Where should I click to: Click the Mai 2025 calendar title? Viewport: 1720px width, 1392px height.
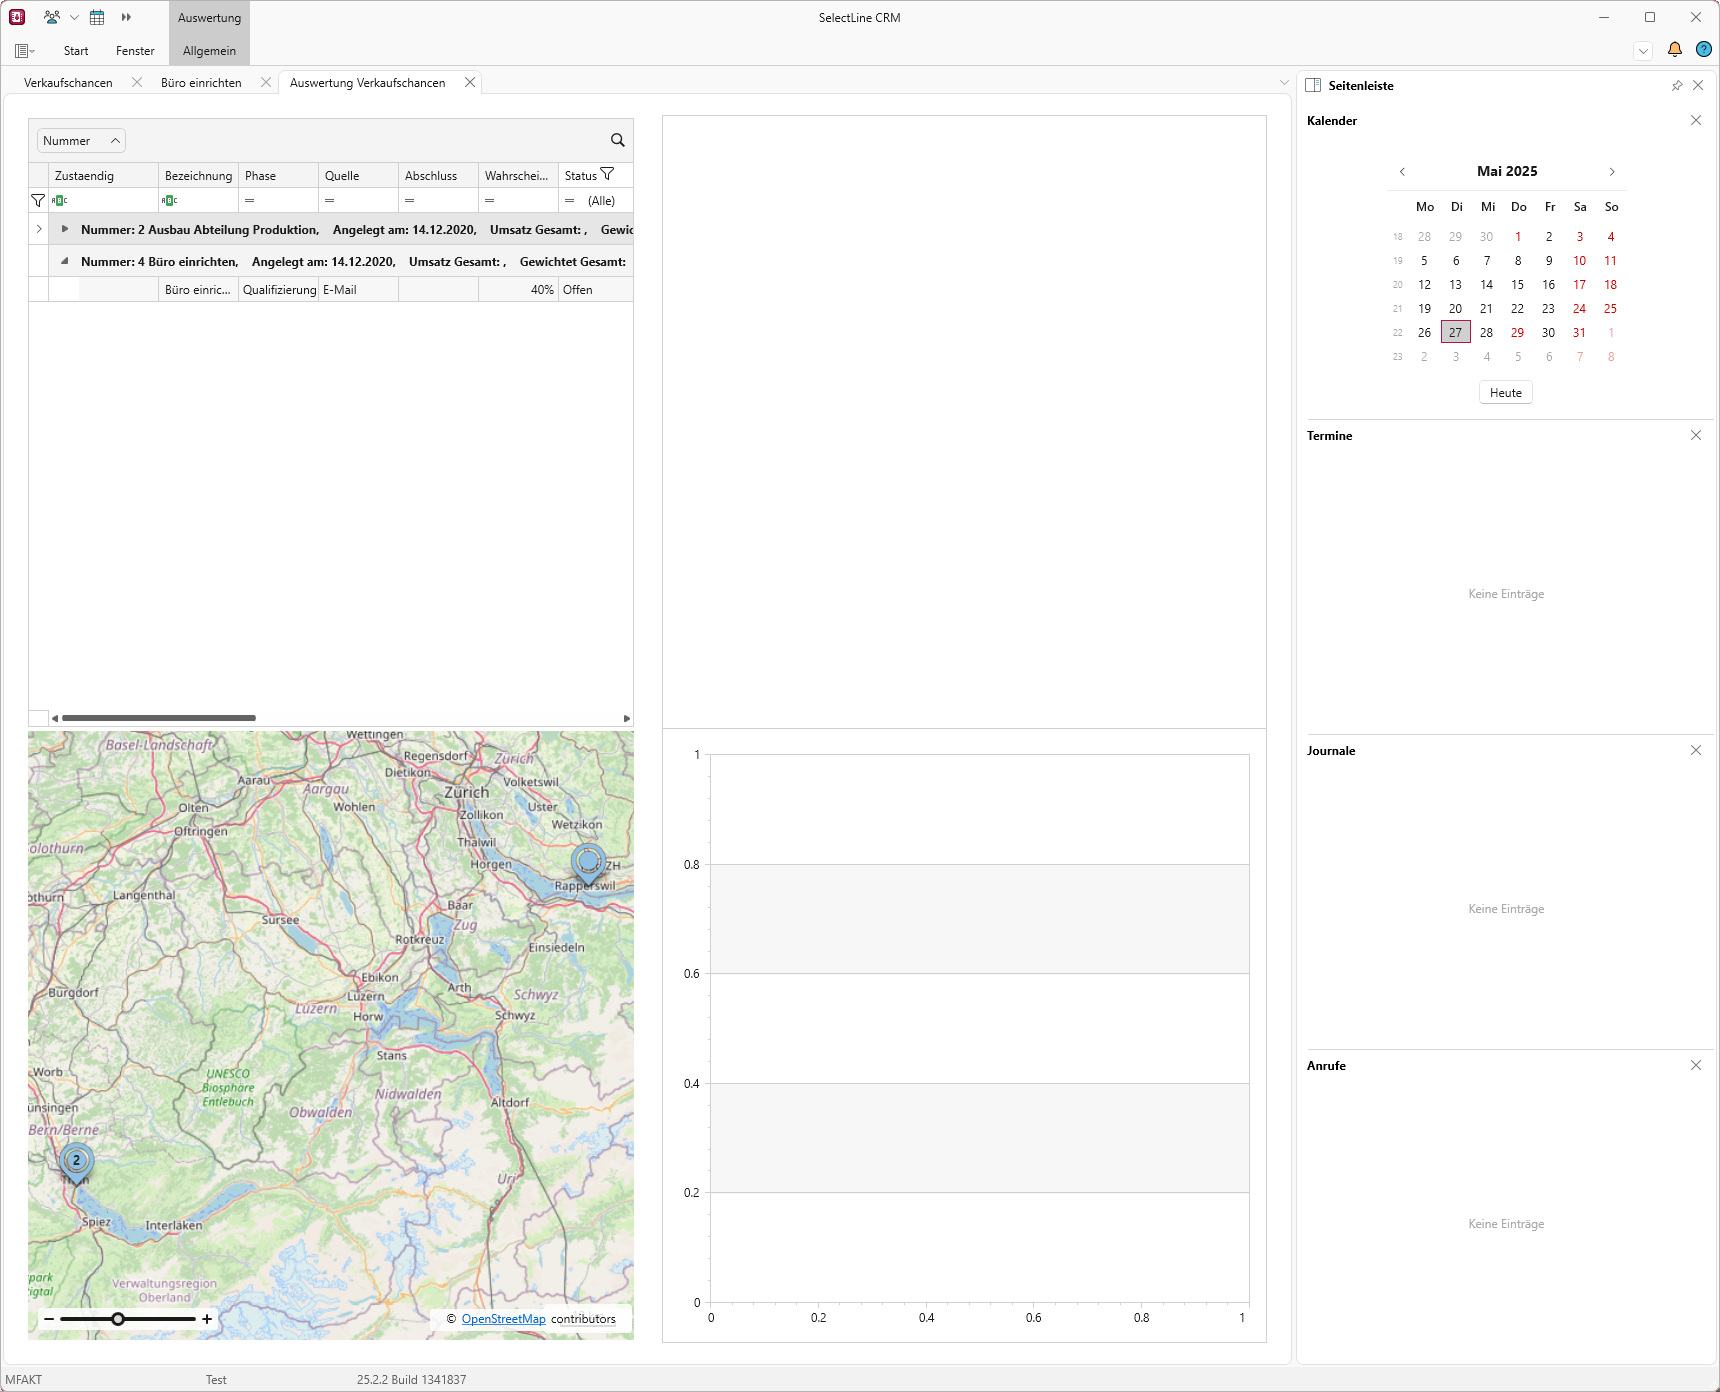(1507, 171)
